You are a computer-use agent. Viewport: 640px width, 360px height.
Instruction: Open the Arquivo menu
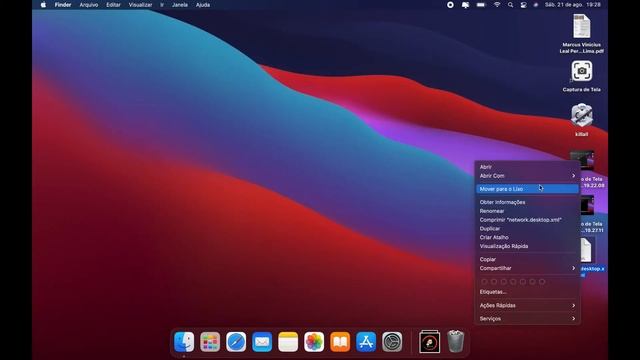[89, 5]
